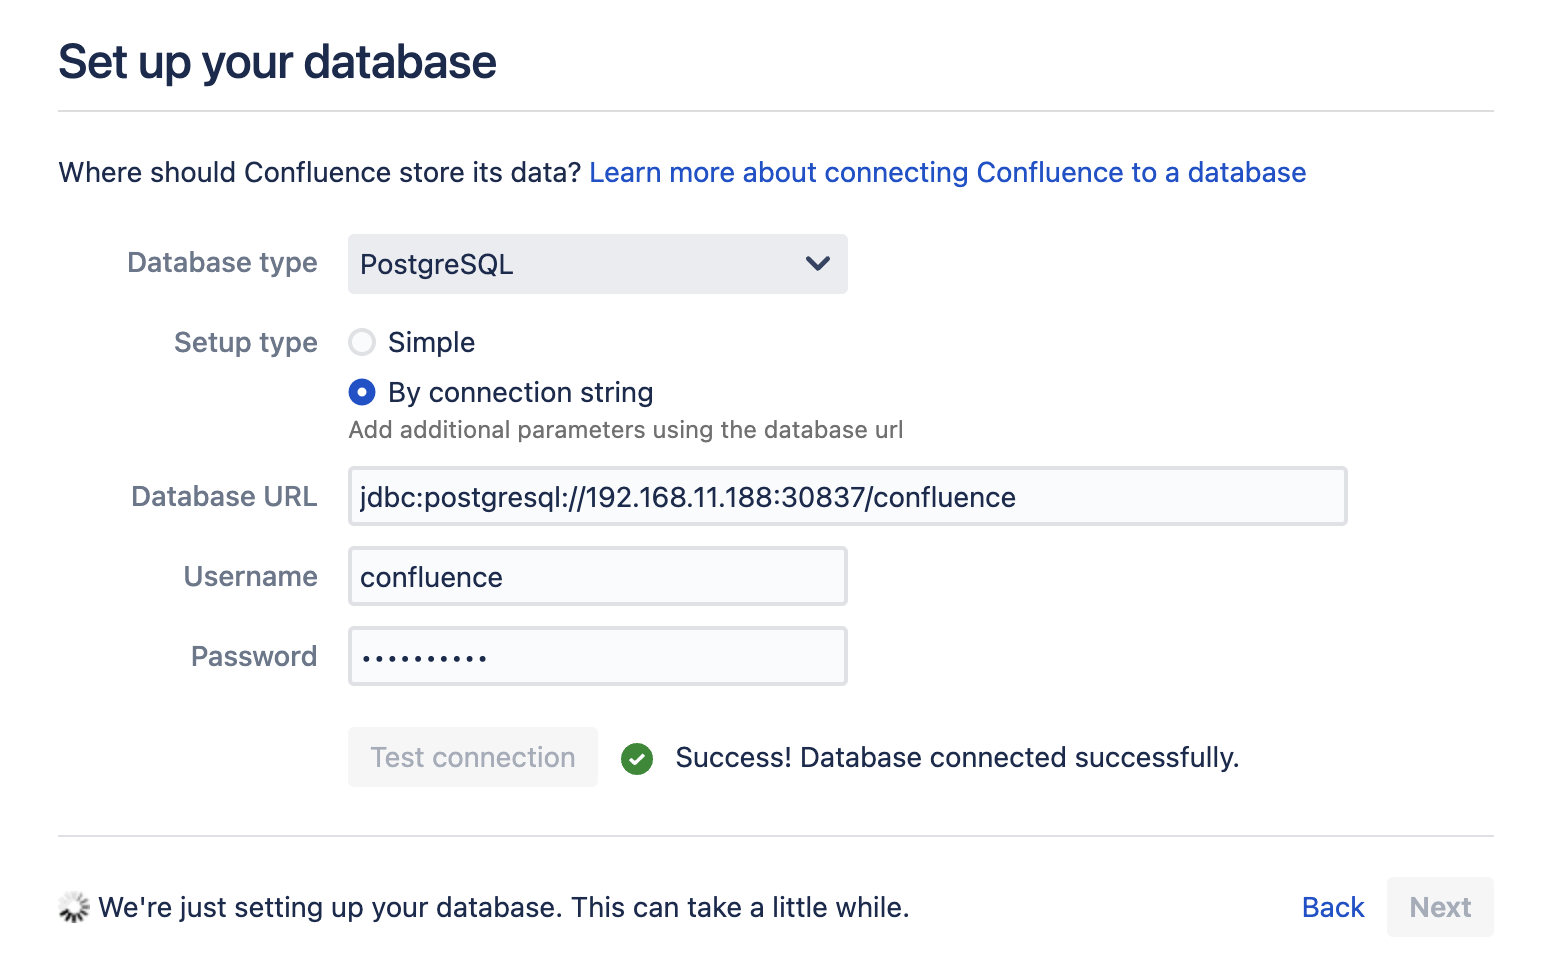
Task: Click the 'Simple' label text
Action: coord(431,343)
